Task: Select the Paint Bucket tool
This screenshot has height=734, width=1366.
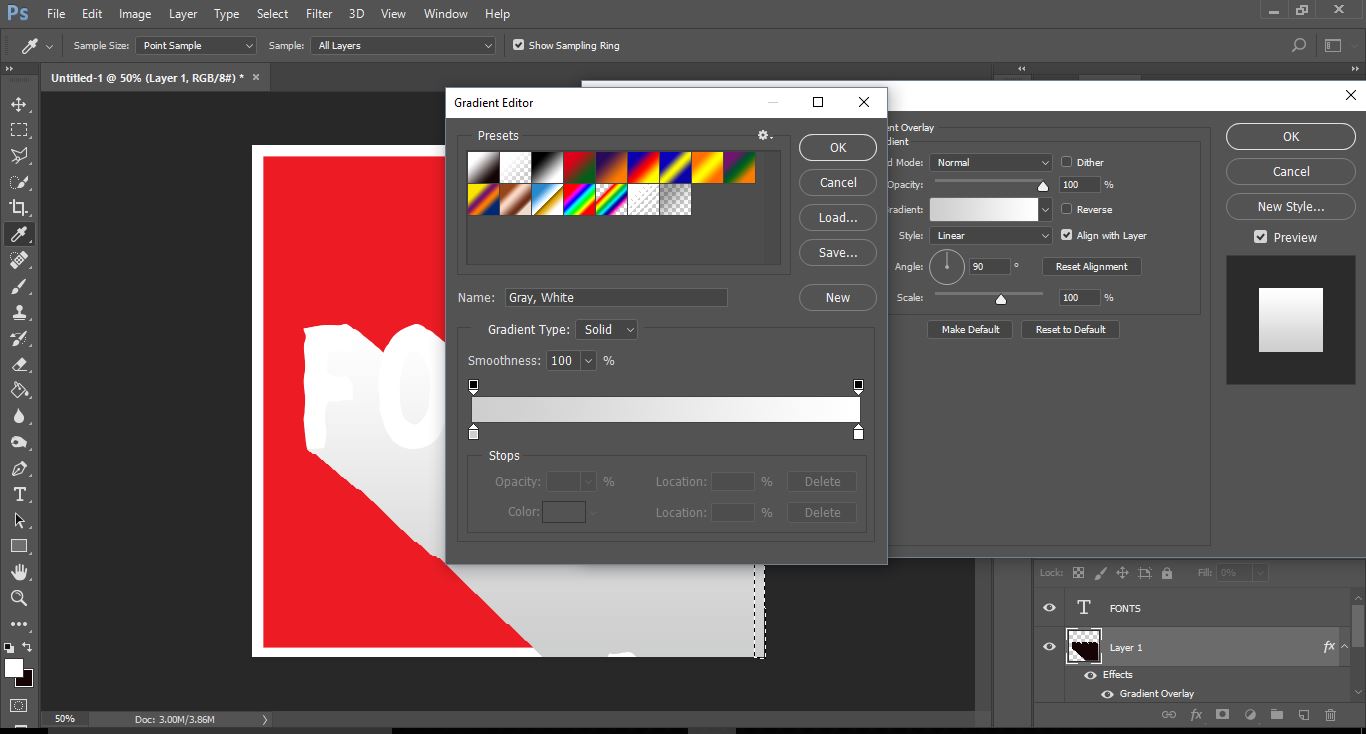Action: [19, 390]
